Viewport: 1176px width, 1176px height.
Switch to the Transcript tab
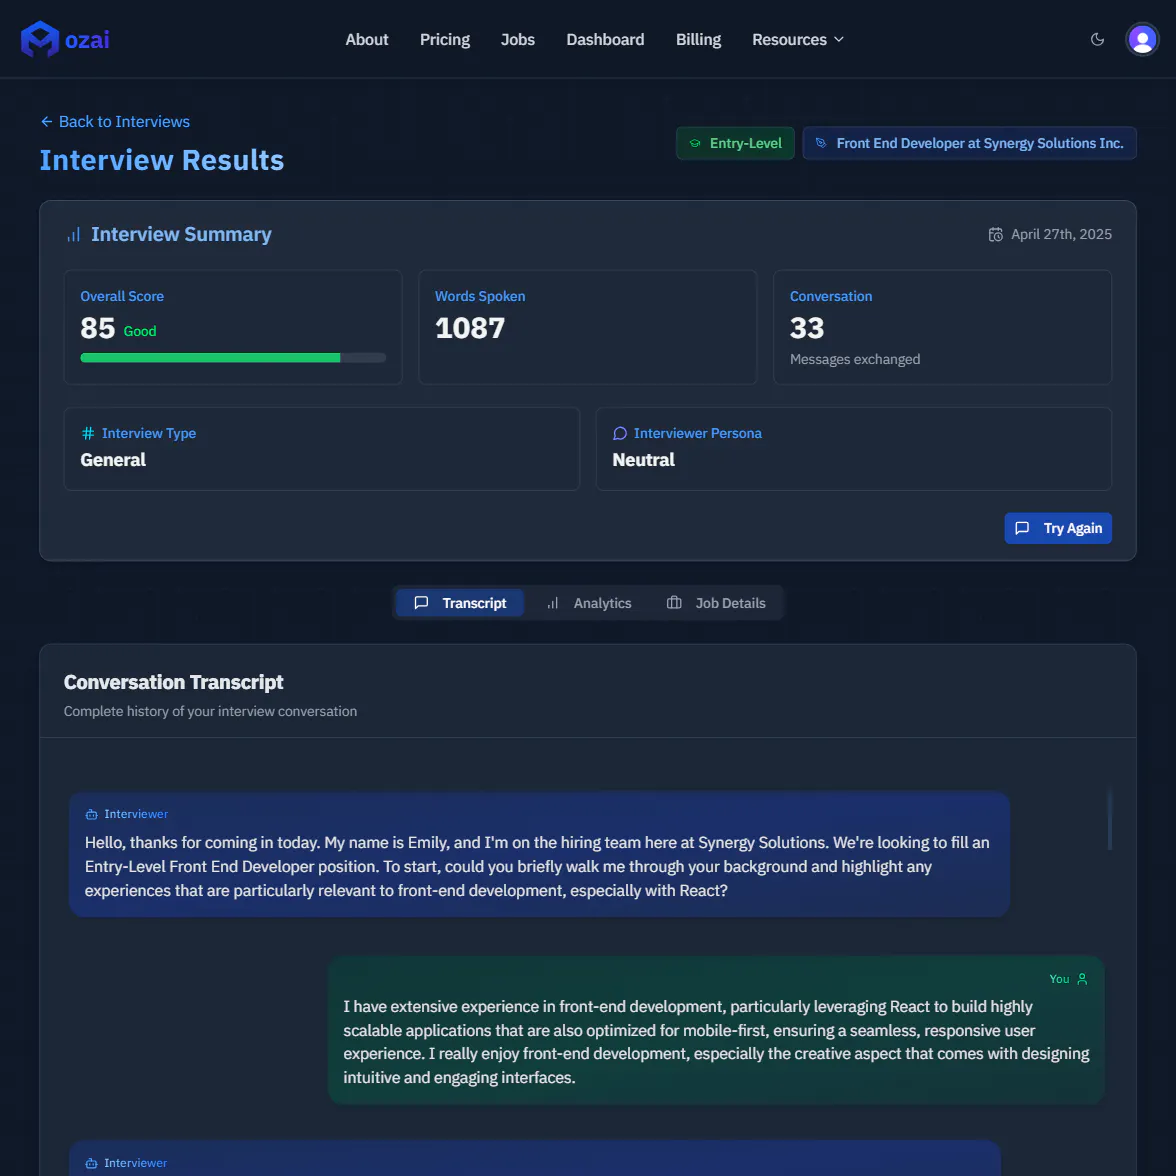pos(460,603)
